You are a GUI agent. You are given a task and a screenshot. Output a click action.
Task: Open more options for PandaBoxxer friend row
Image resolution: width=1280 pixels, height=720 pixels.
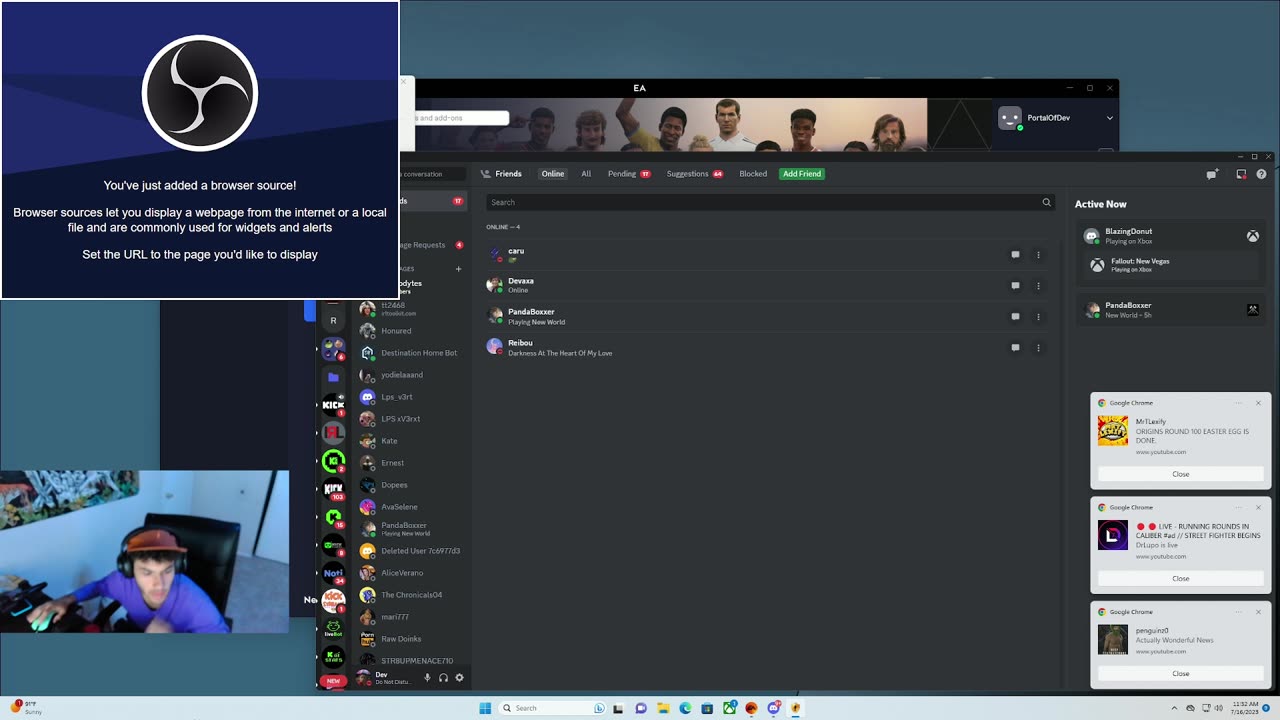click(1038, 317)
